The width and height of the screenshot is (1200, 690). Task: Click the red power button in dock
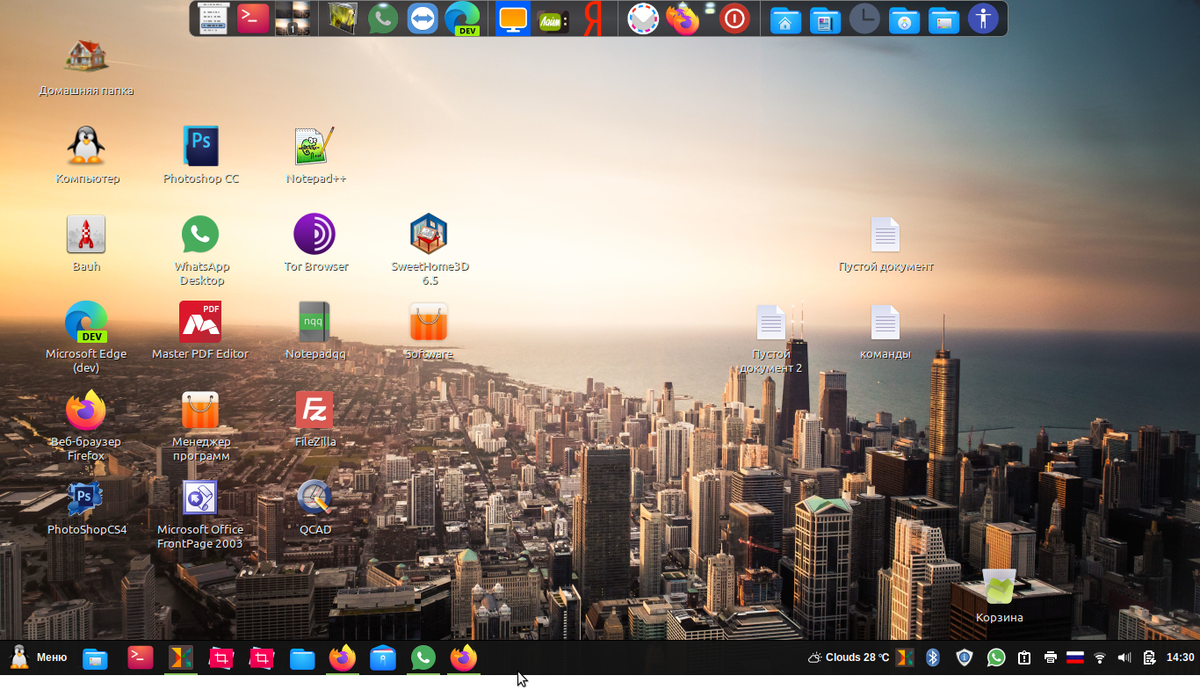pyautogui.click(x=735, y=18)
